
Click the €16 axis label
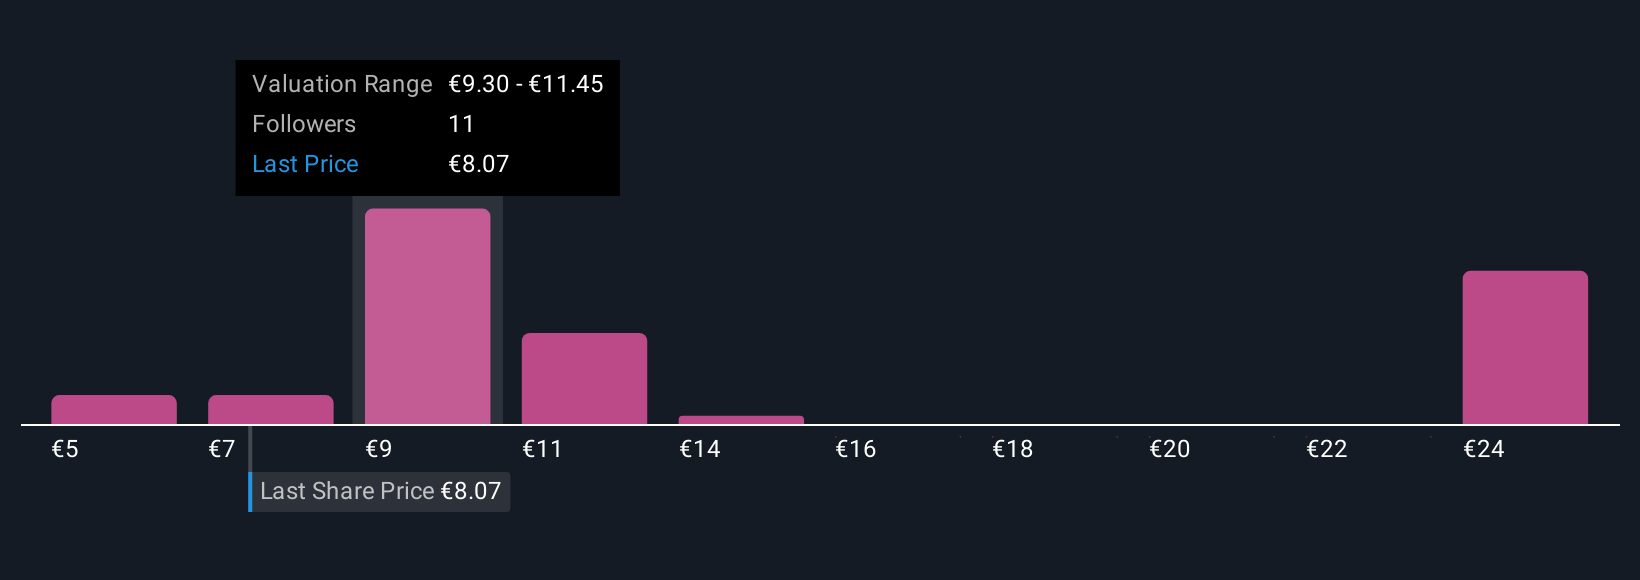[856, 449]
